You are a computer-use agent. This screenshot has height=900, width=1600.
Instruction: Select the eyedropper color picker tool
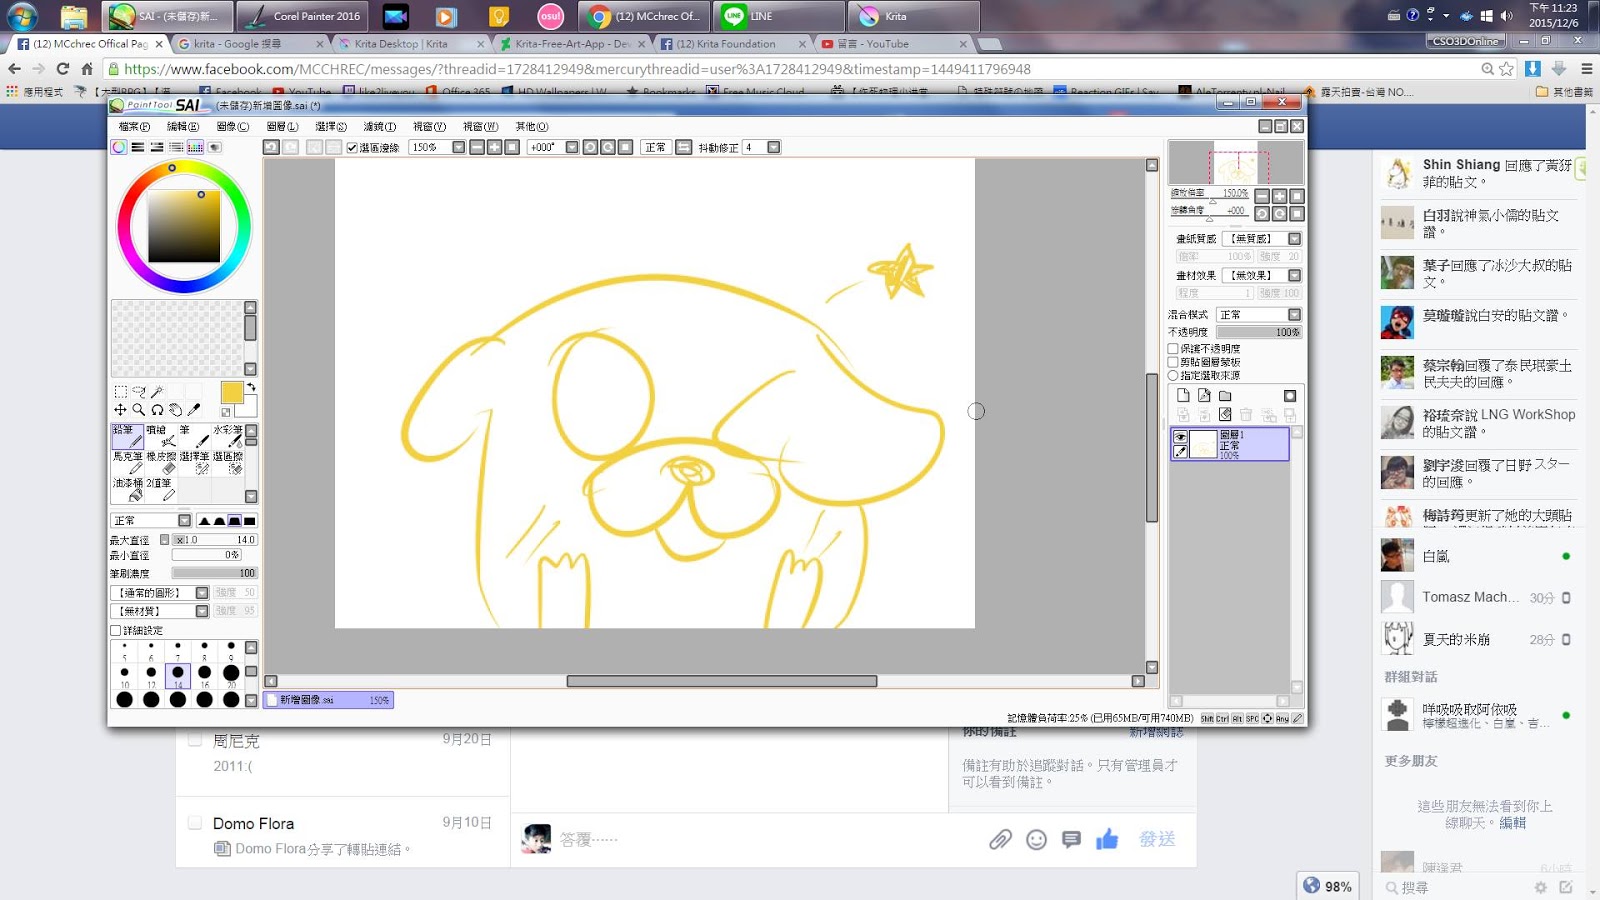194,410
